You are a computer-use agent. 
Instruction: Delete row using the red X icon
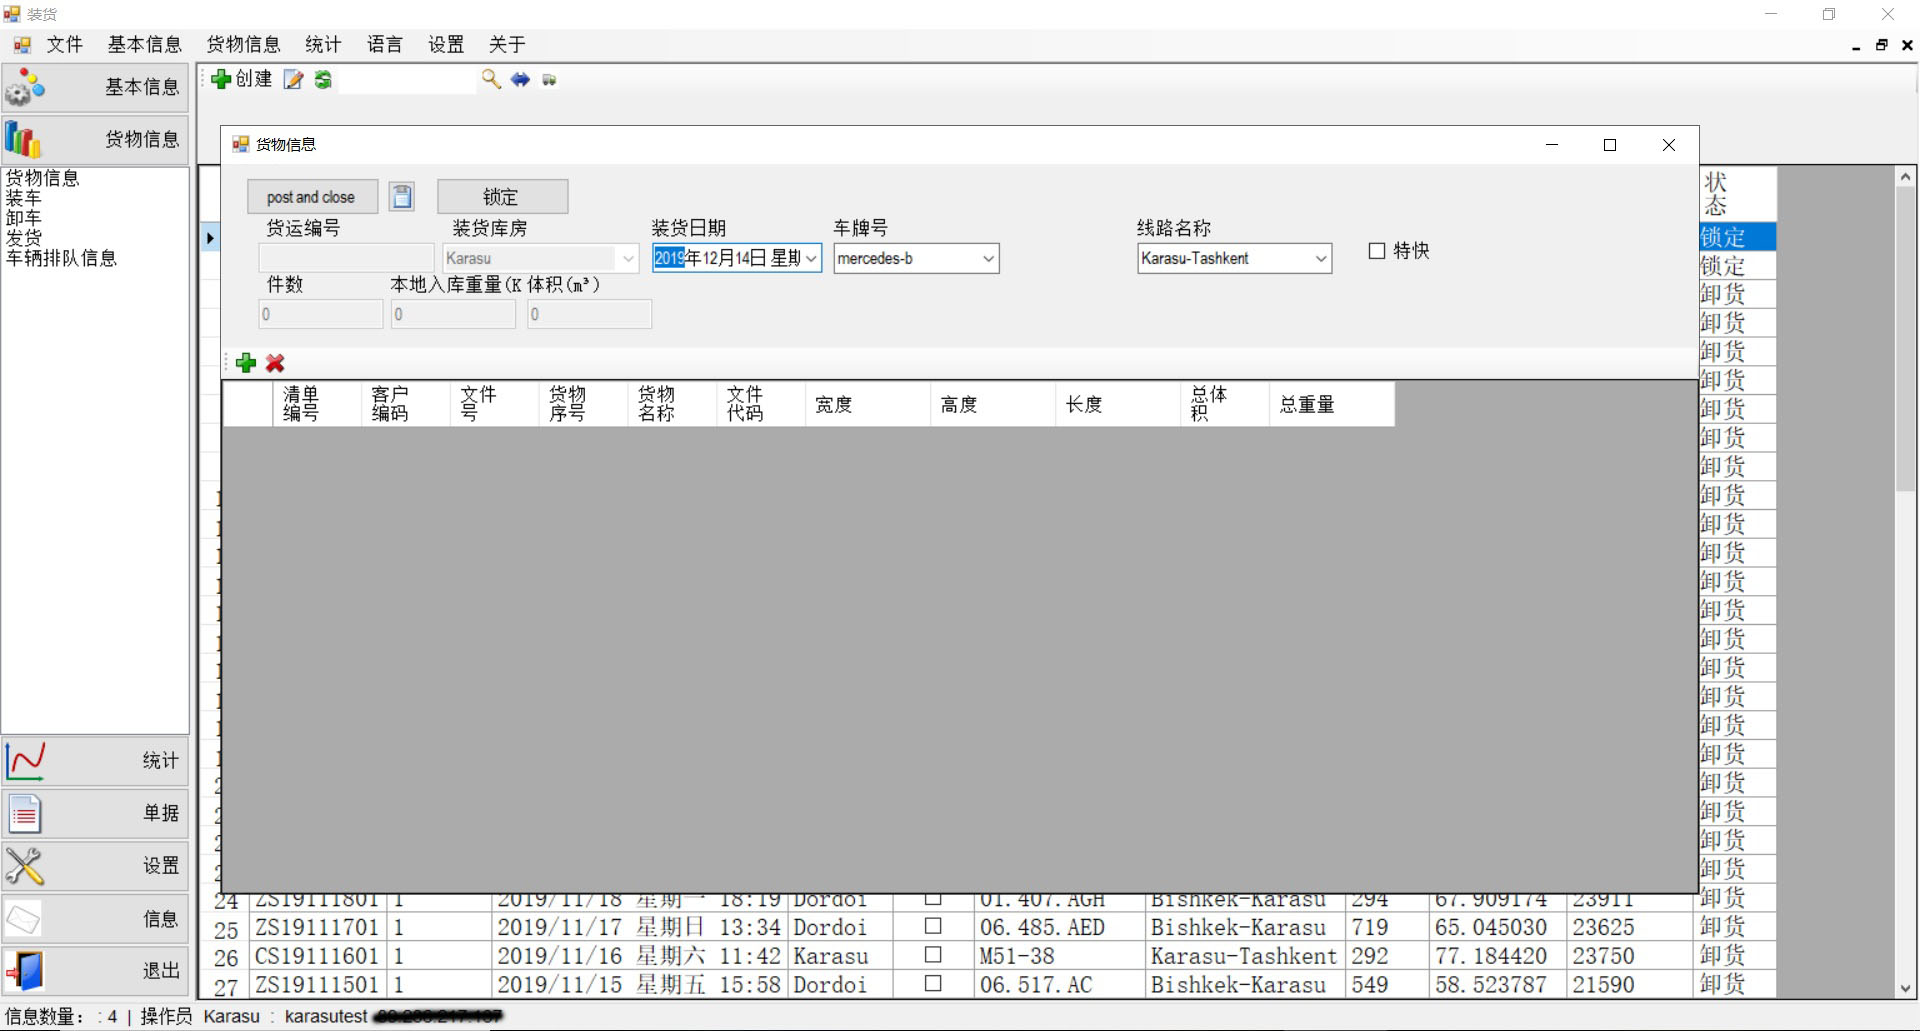tap(275, 363)
